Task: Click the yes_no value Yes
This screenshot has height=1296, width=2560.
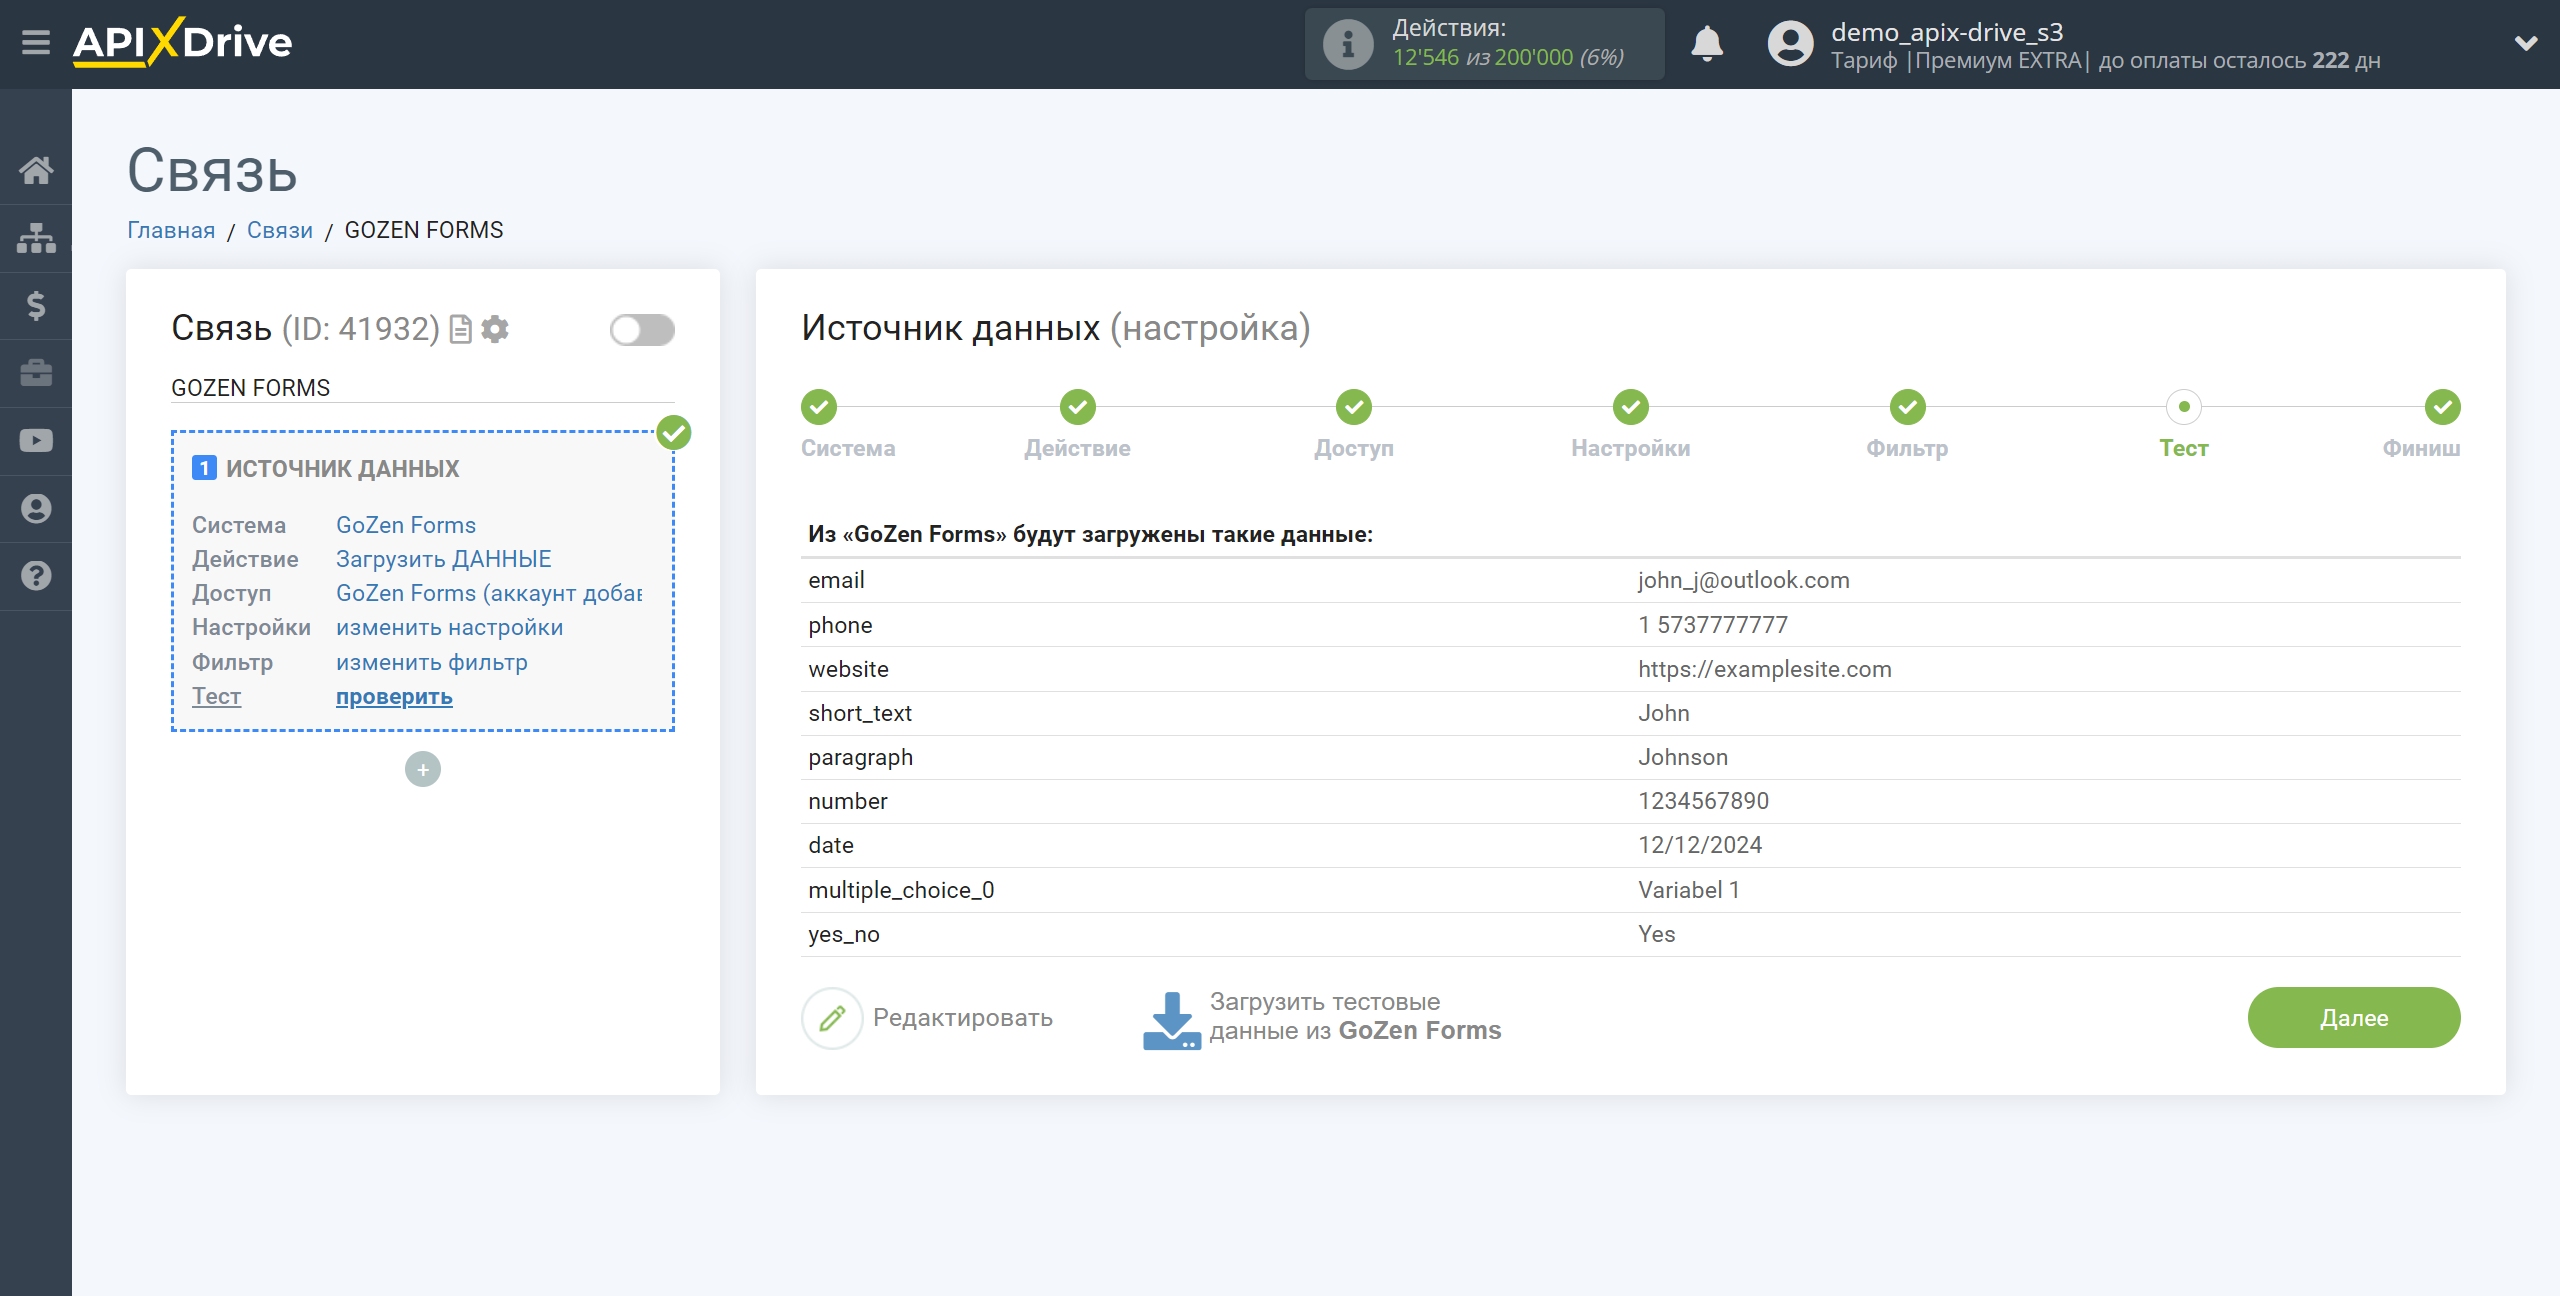Action: tap(1657, 934)
